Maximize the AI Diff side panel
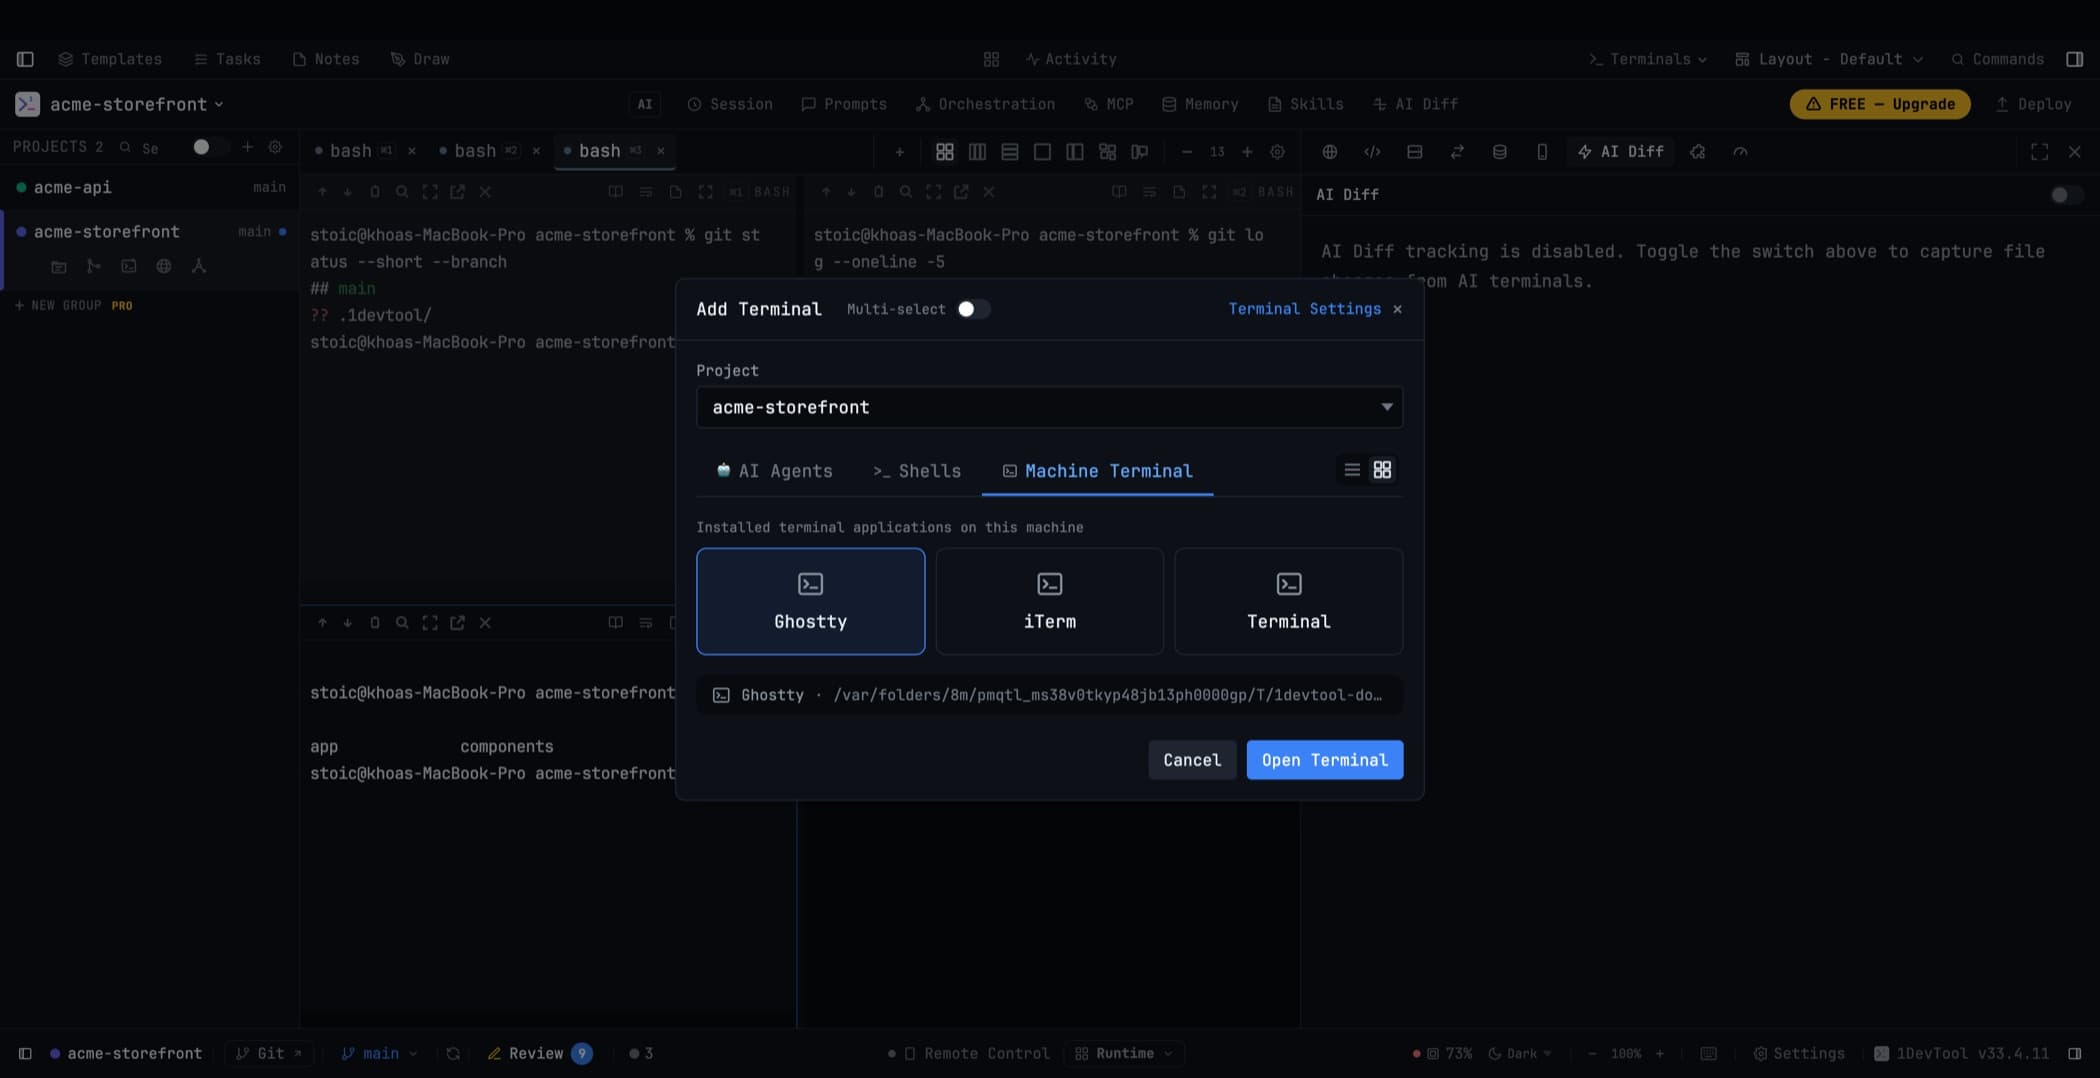Screen dimensions: 2100x1078 pyautogui.click(x=2039, y=152)
